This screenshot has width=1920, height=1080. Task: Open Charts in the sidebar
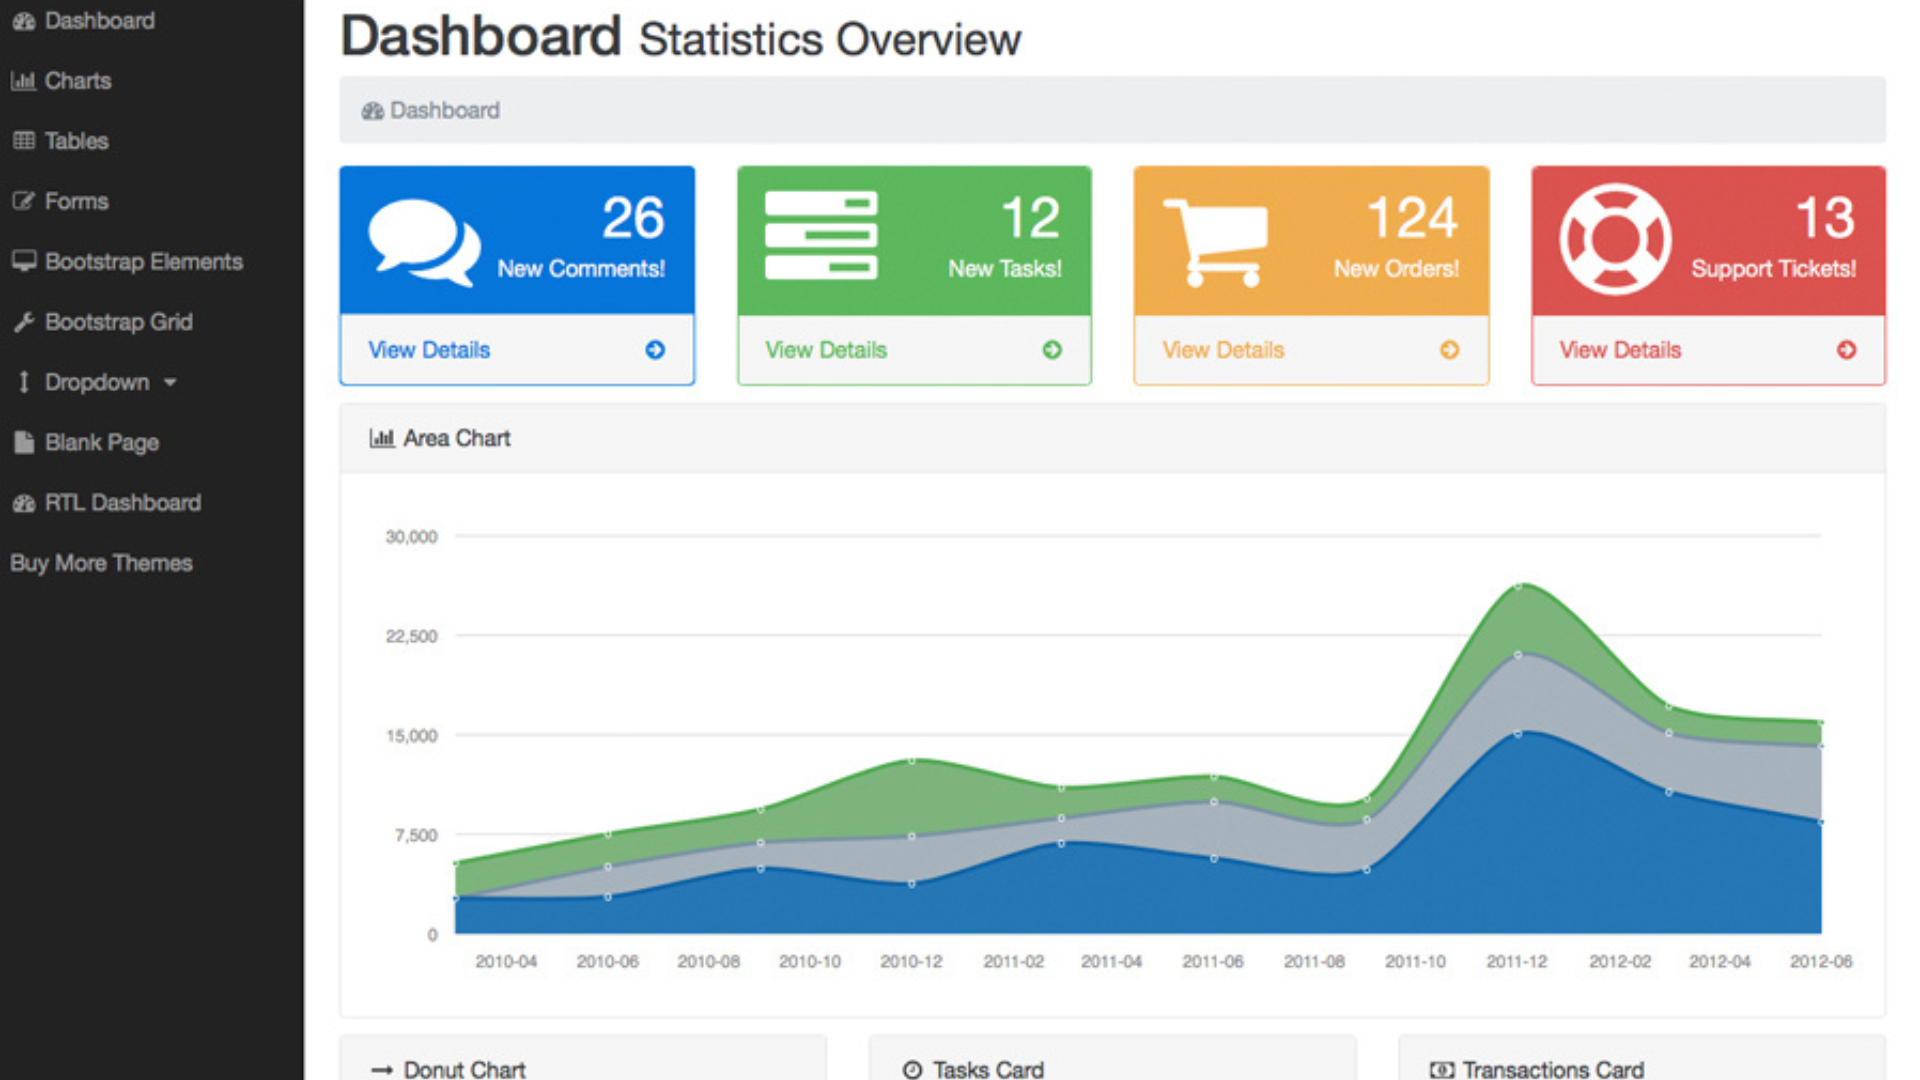77,81
